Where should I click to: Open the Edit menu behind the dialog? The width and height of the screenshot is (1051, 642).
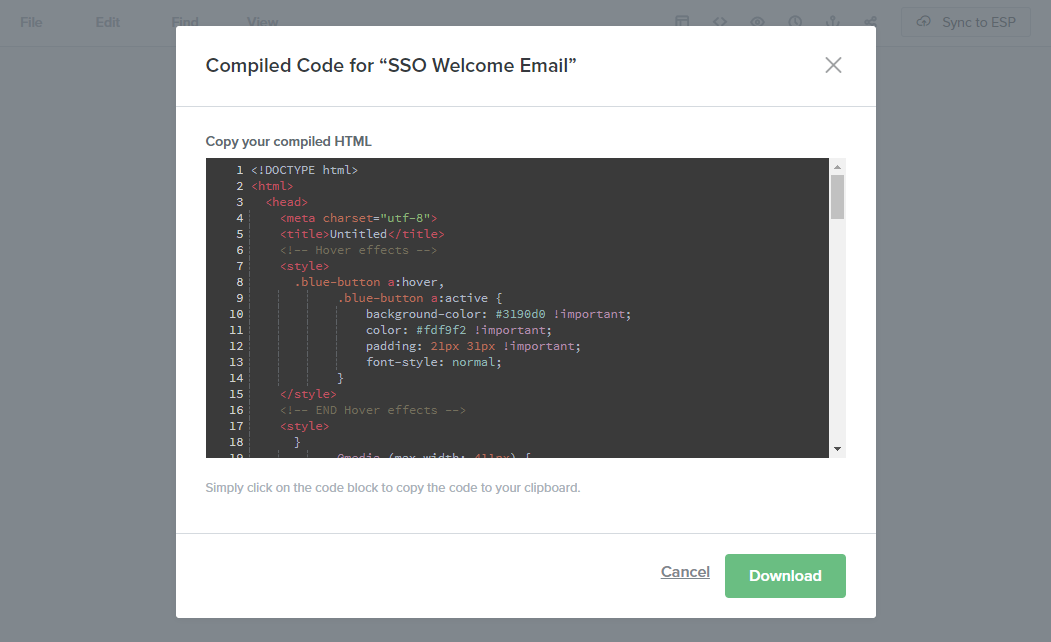click(107, 22)
